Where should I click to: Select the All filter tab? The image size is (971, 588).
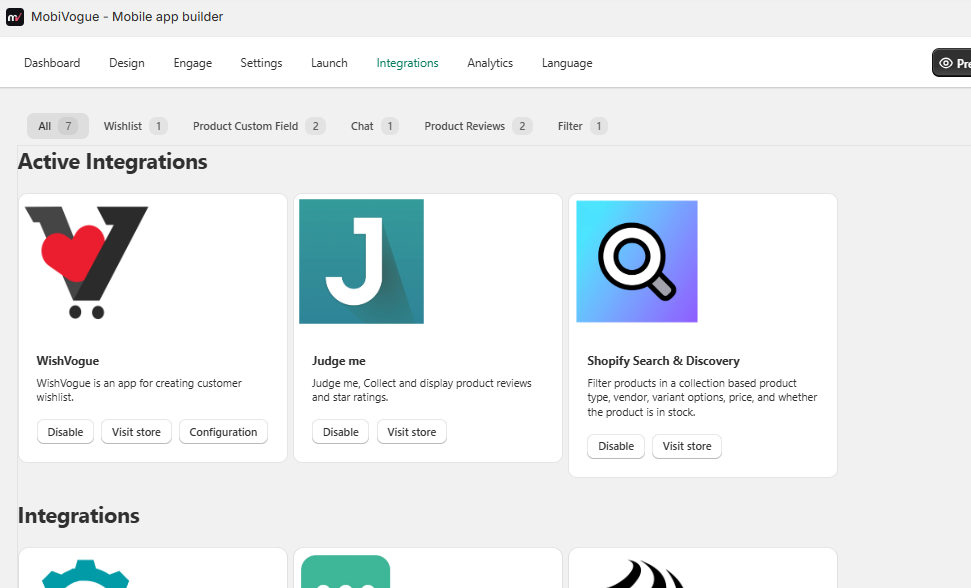[x=58, y=126]
